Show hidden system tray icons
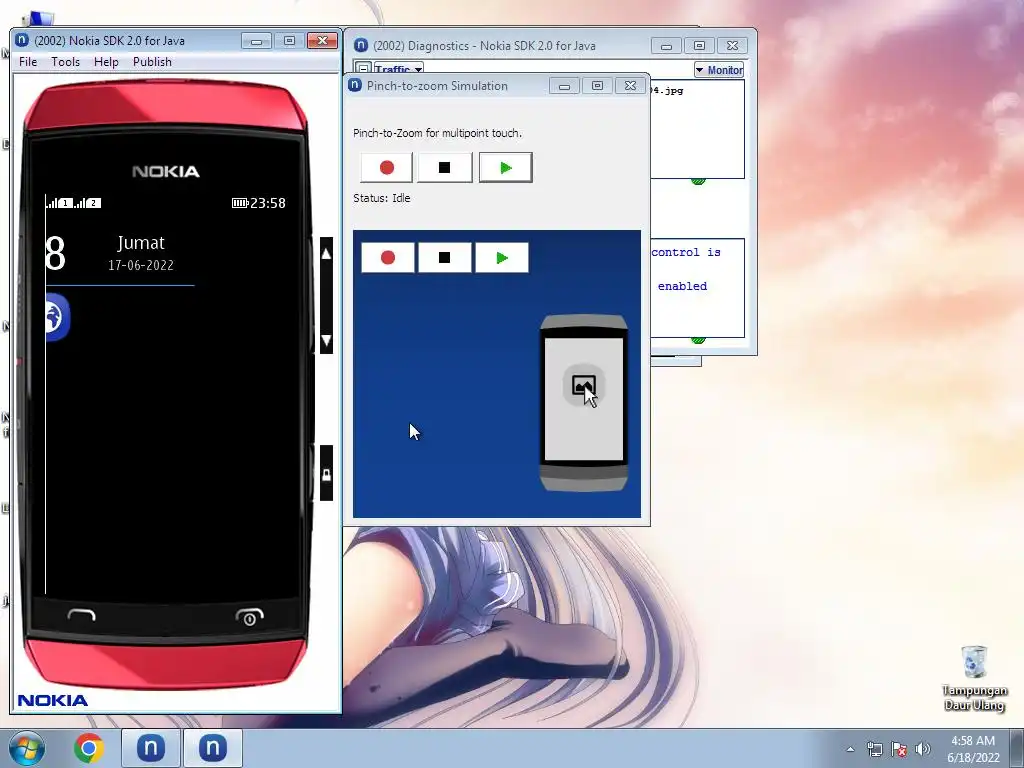The width and height of the screenshot is (1024, 768). pyautogui.click(x=850, y=749)
